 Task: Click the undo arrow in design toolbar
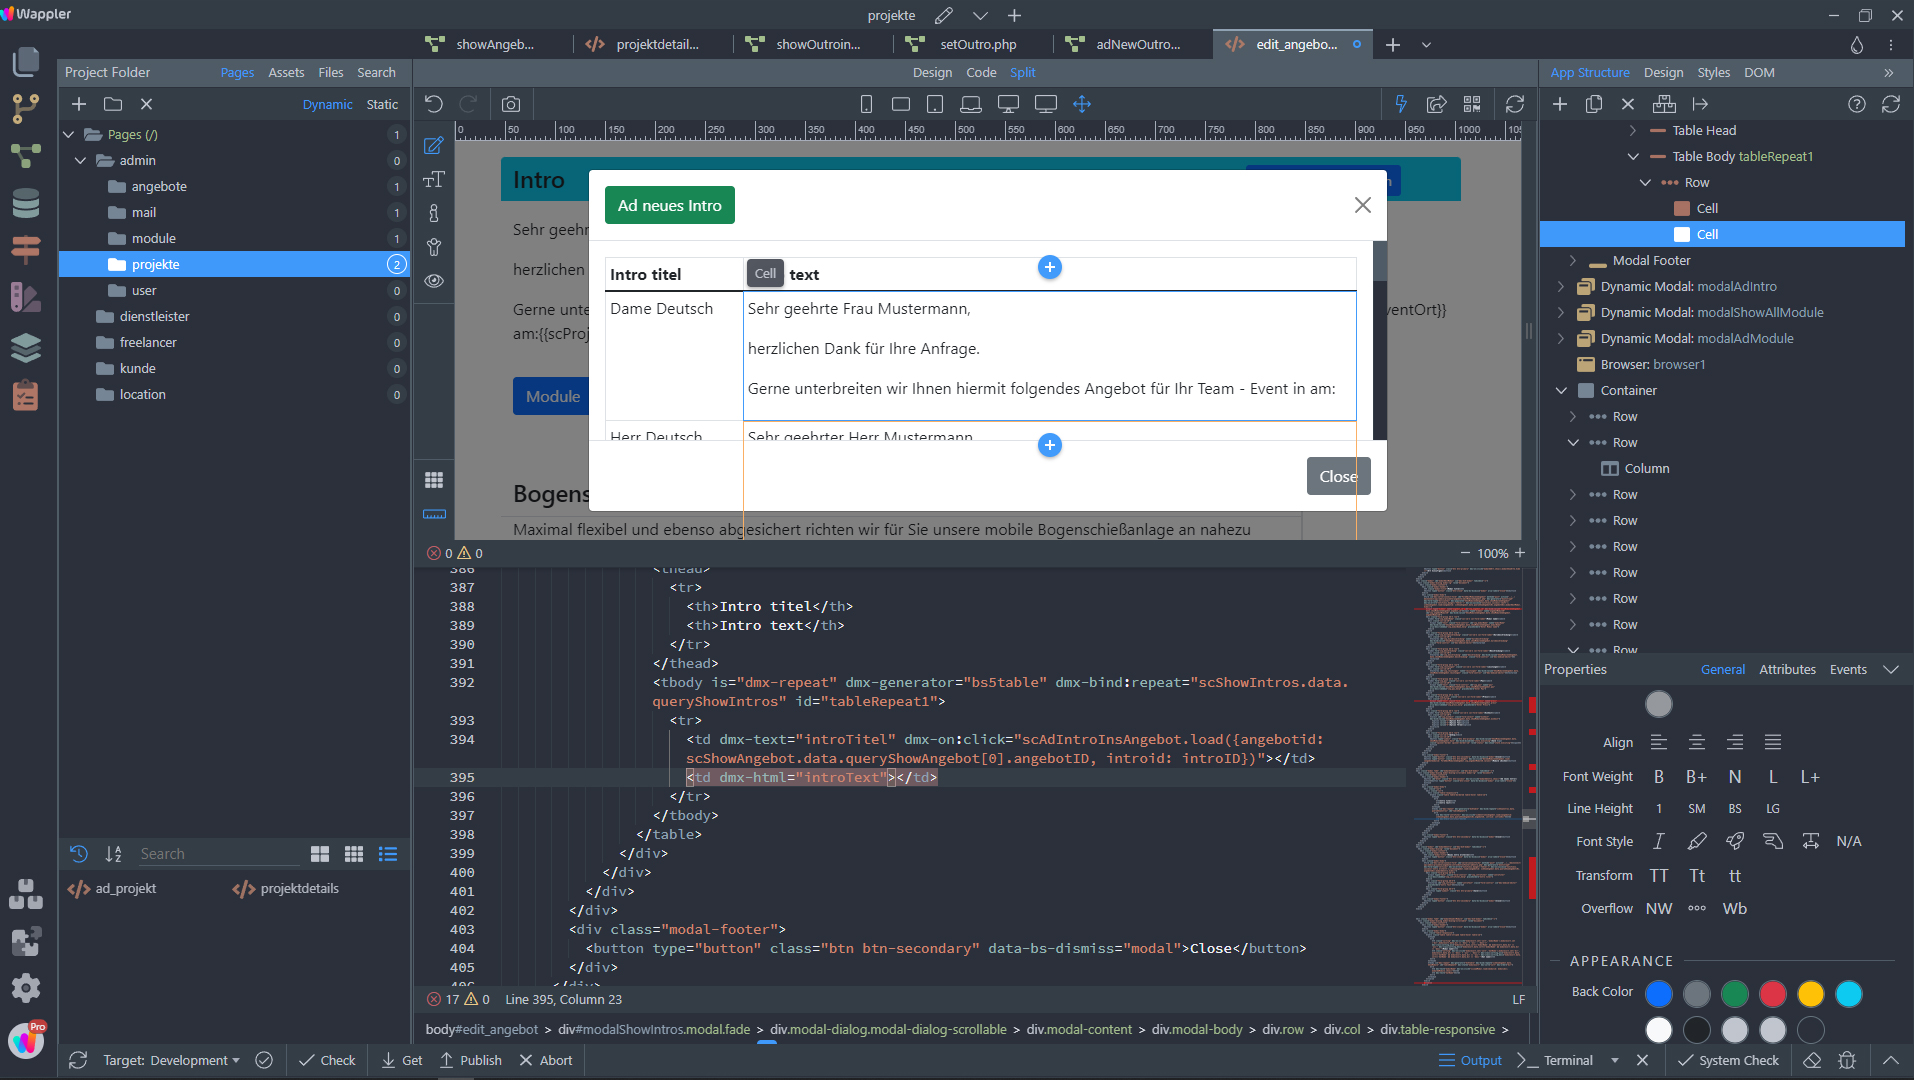(433, 104)
